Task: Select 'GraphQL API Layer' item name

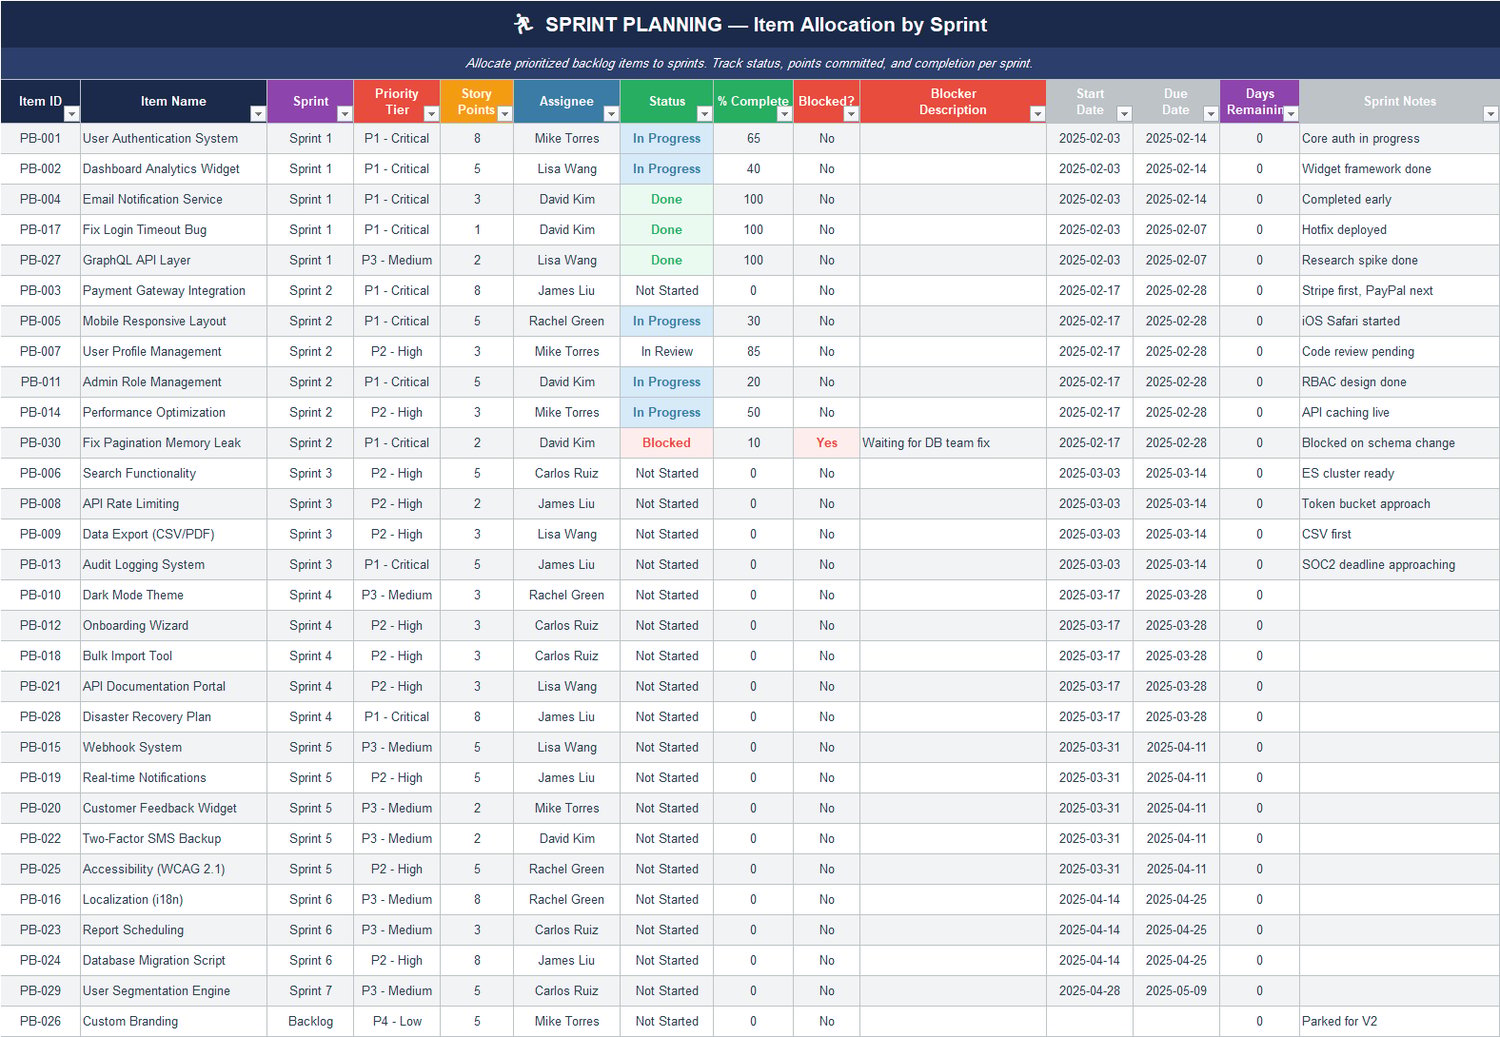Action: [x=173, y=260]
